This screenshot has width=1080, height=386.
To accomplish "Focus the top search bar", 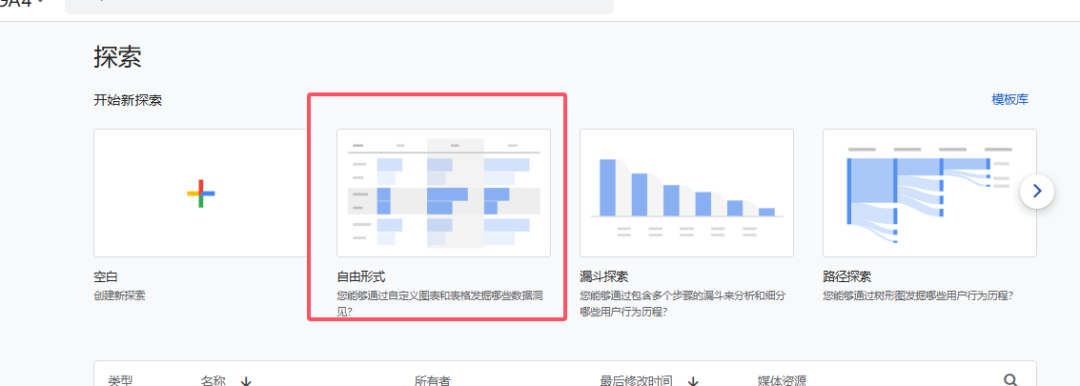I will pyautogui.click(x=339, y=6).
